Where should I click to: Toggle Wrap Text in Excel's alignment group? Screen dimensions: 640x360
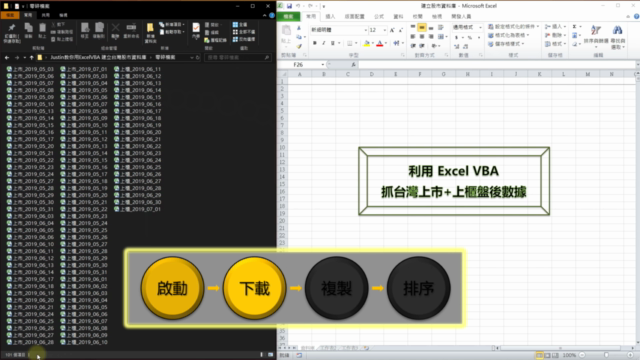click(x=440, y=27)
